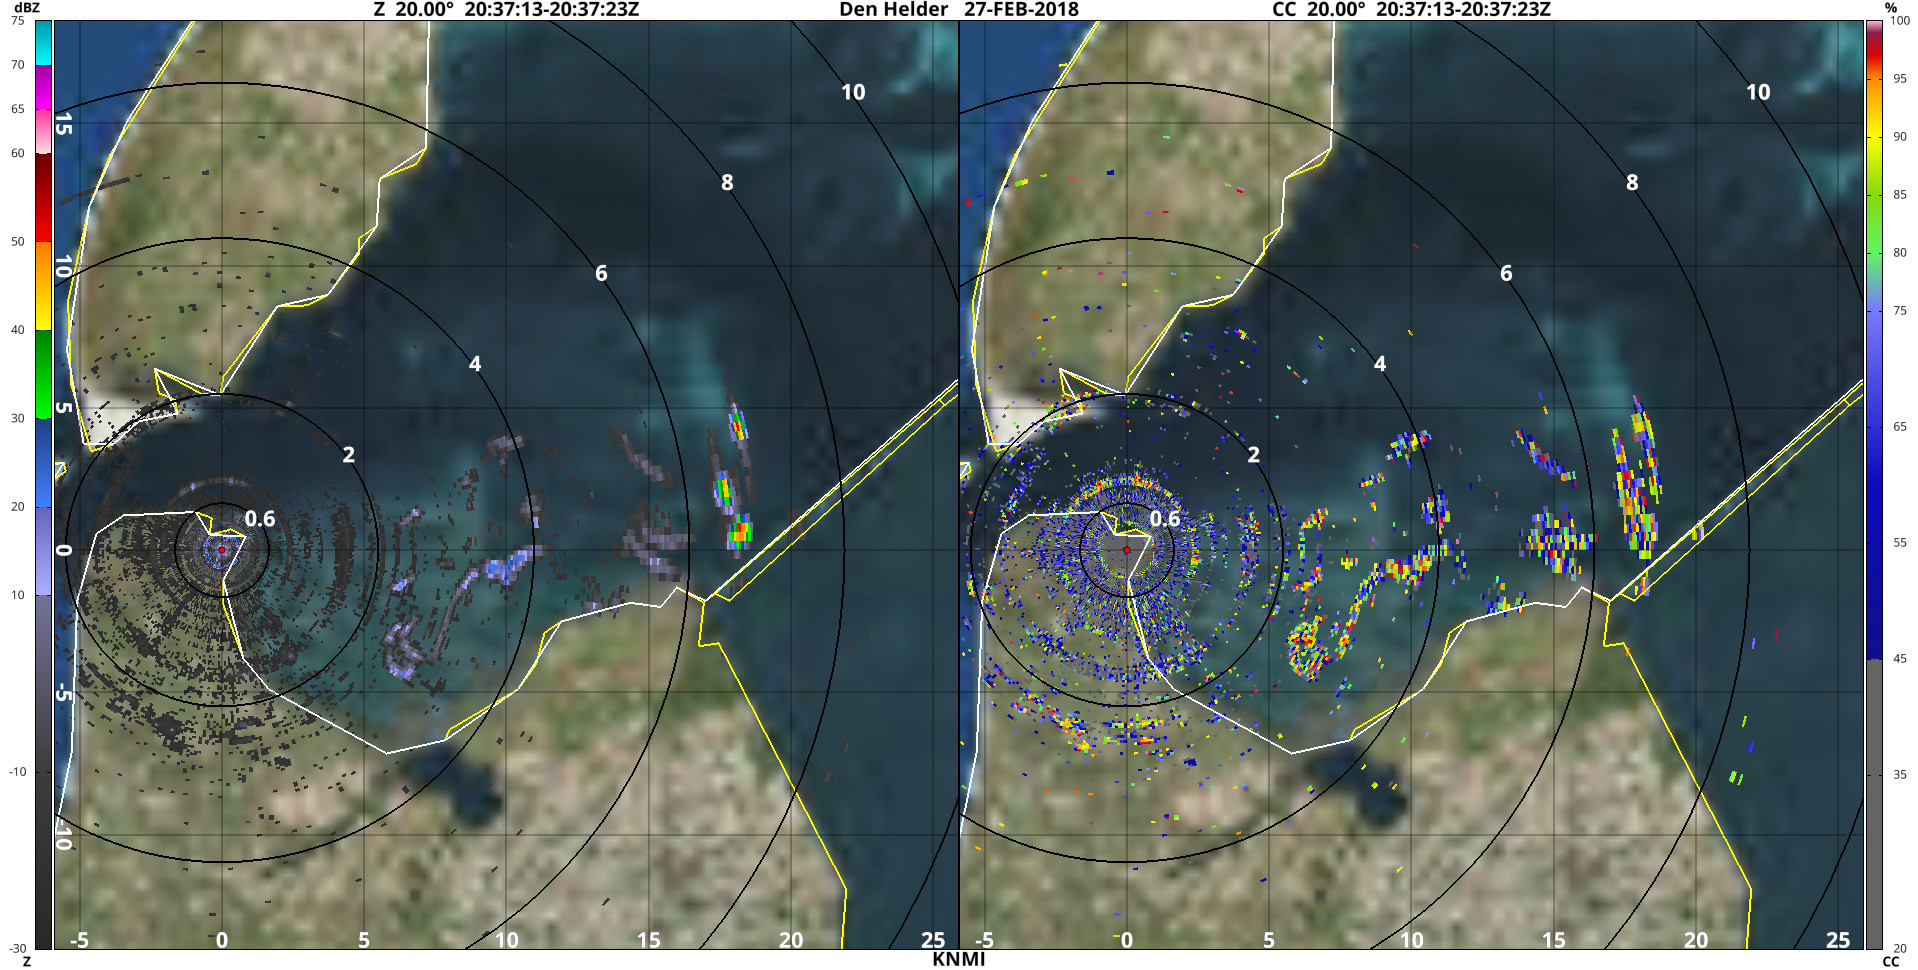Select the dBZ unit label
The image size is (1918, 970).
26,8
